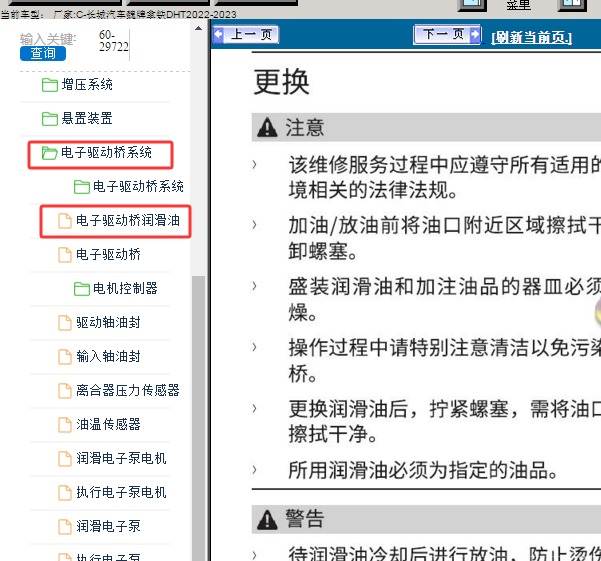Click the folder icon beside 电机控制器
This screenshot has height=561, width=601.
click(82, 289)
